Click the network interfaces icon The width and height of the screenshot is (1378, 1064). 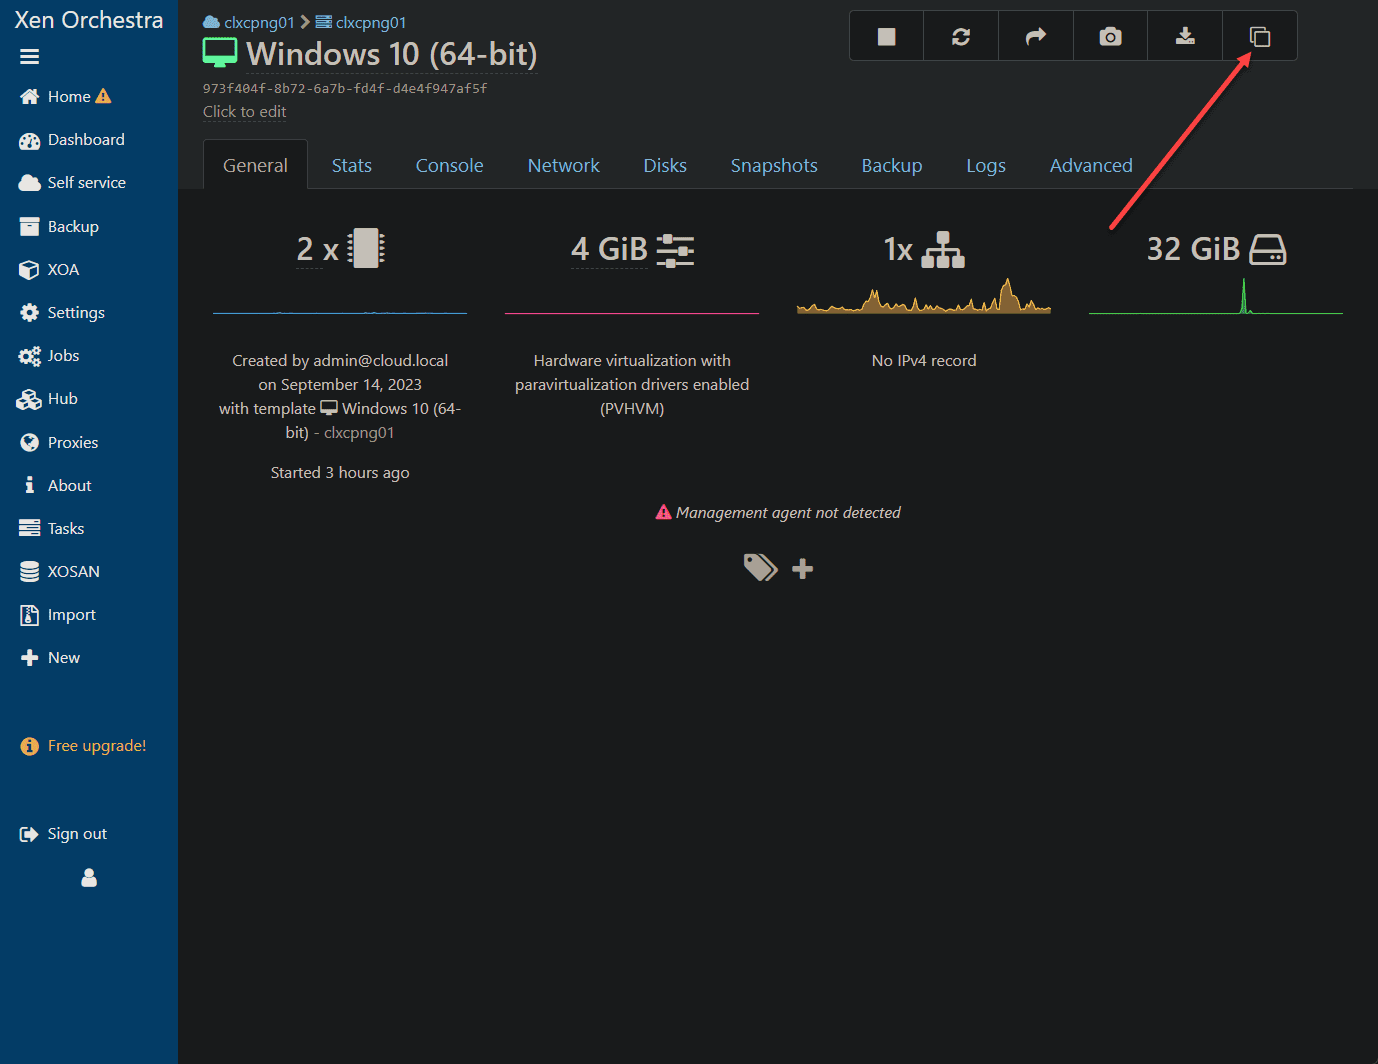pos(943,250)
